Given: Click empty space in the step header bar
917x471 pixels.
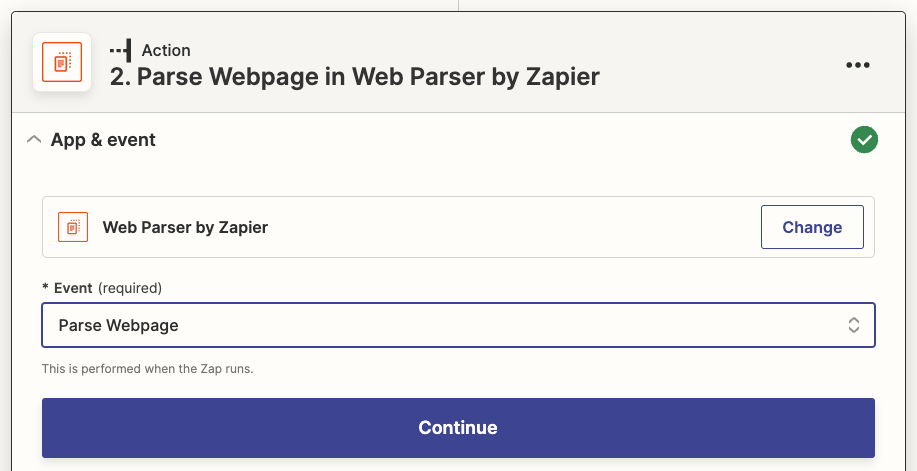Looking at the screenshot, I should click(x=719, y=64).
